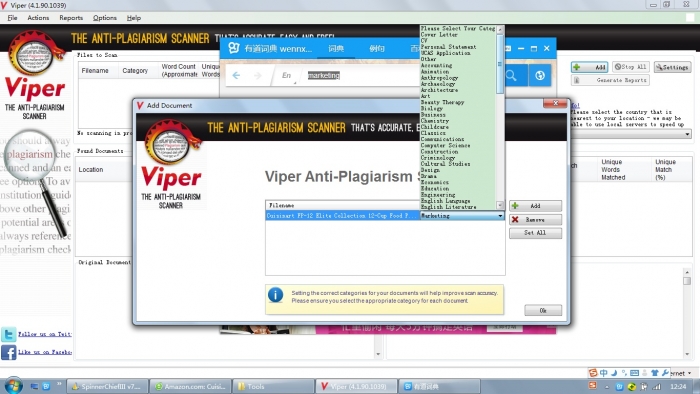Click the Settings button in main window

point(672,67)
